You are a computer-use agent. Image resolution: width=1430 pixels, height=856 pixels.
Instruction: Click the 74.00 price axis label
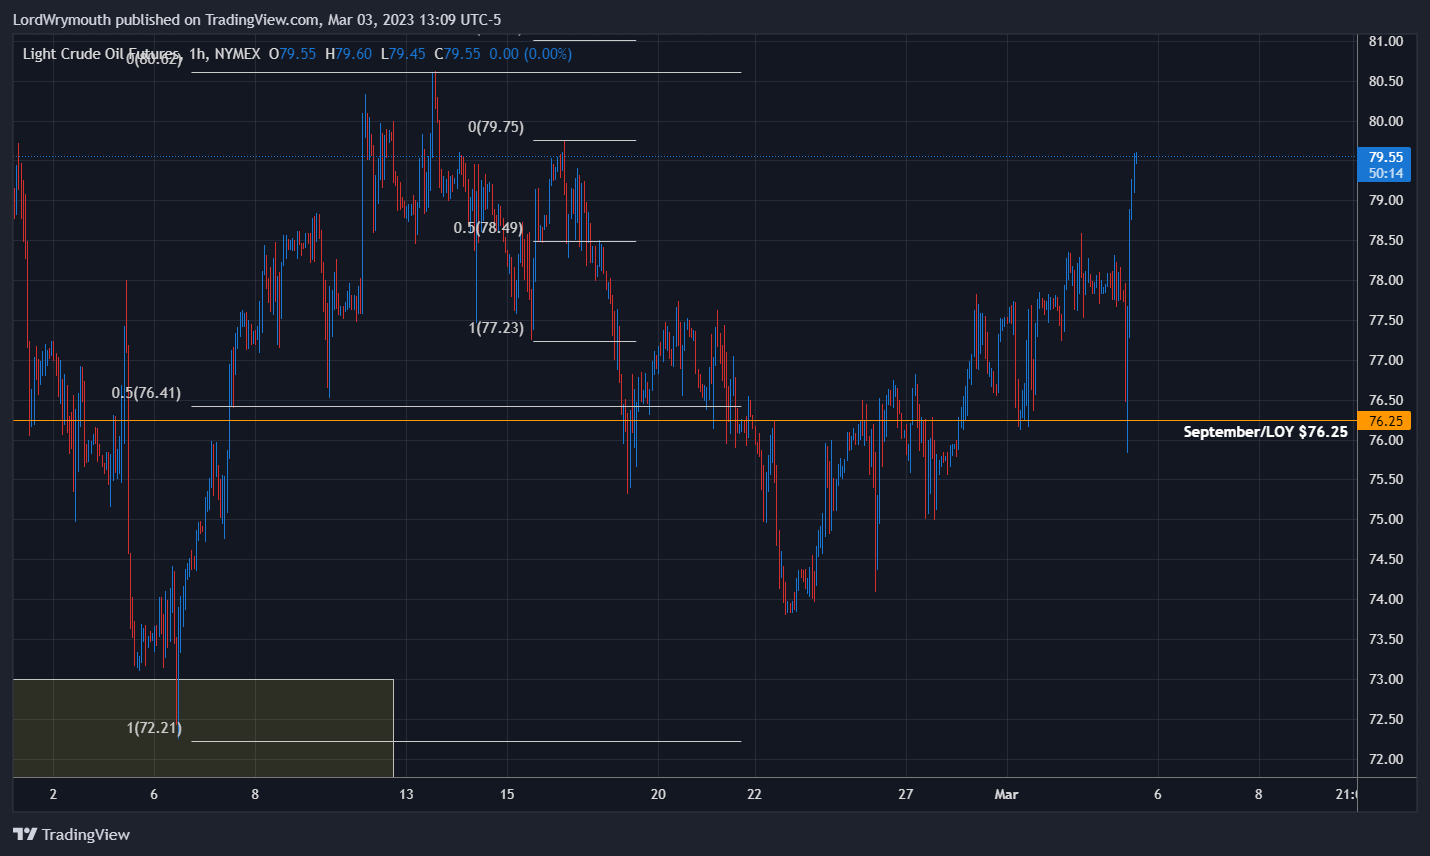tap(1386, 599)
